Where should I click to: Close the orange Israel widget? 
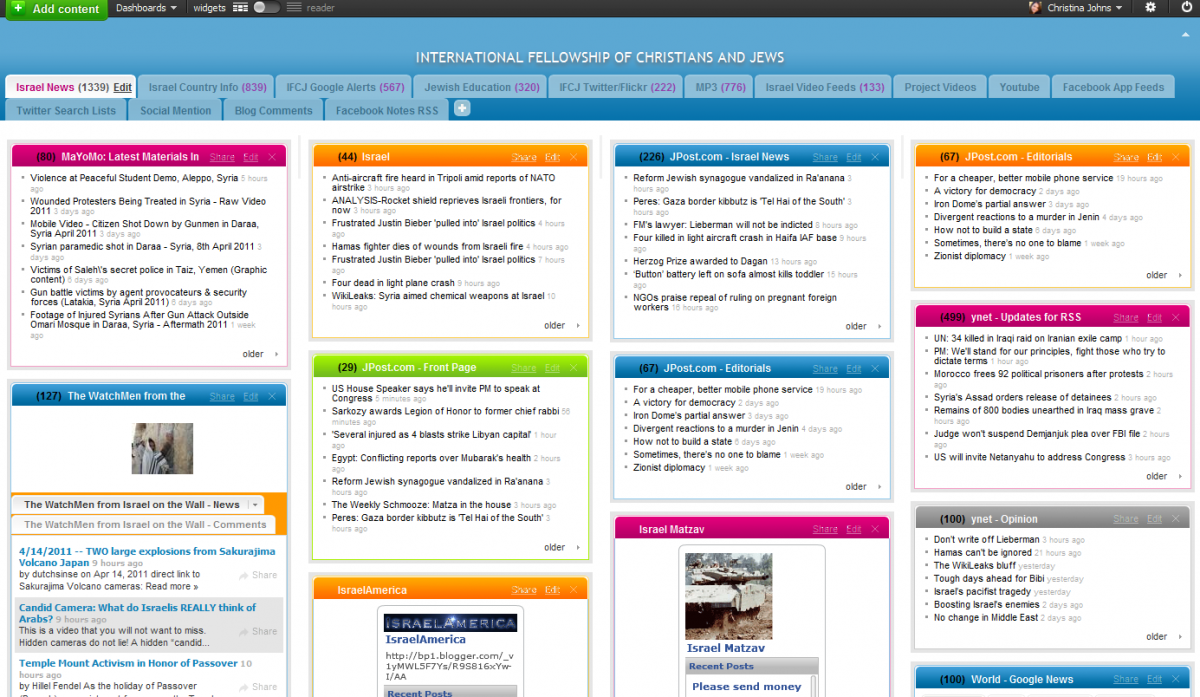point(574,157)
